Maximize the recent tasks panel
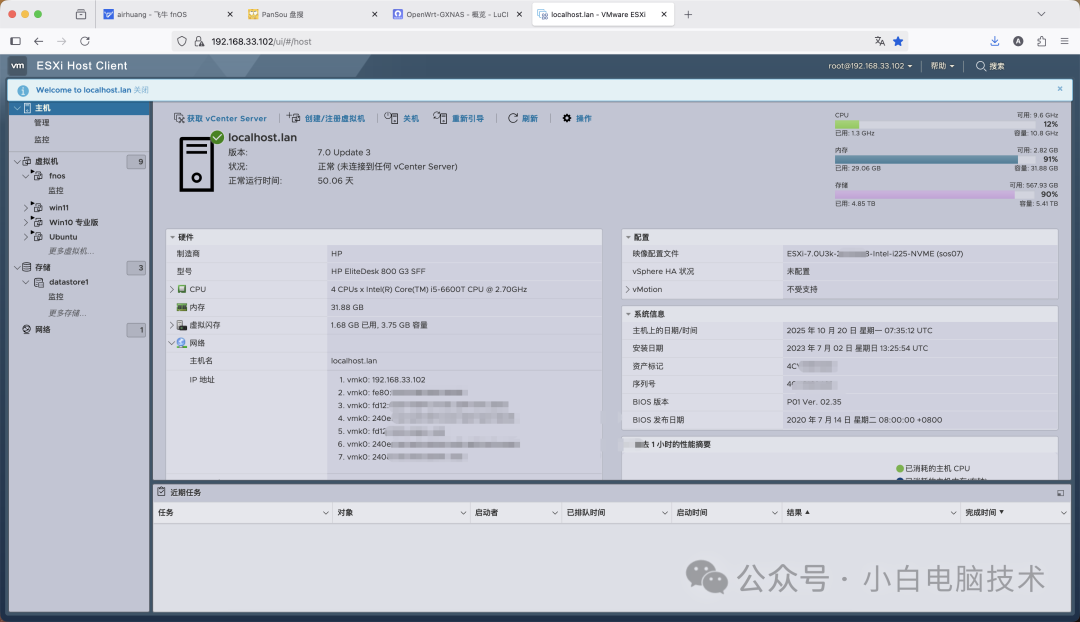 pos(1060,493)
